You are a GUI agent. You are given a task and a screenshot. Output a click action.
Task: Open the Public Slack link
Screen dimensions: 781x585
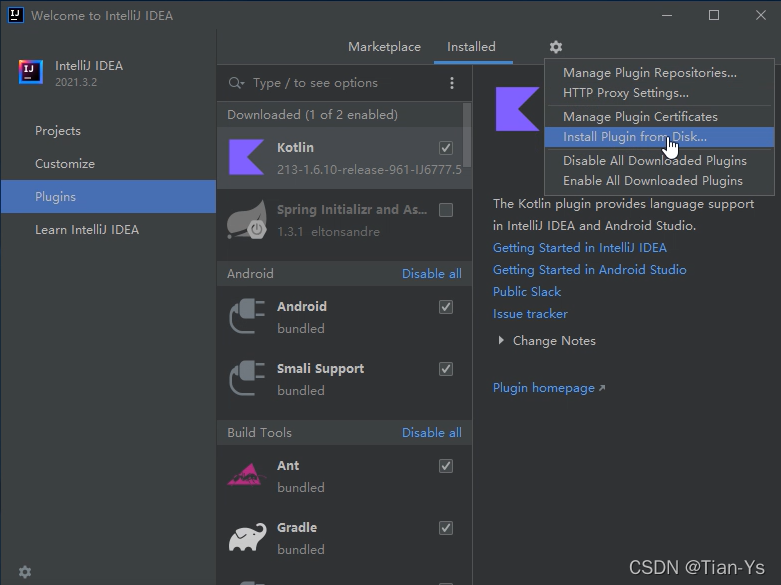pyautogui.click(x=527, y=292)
